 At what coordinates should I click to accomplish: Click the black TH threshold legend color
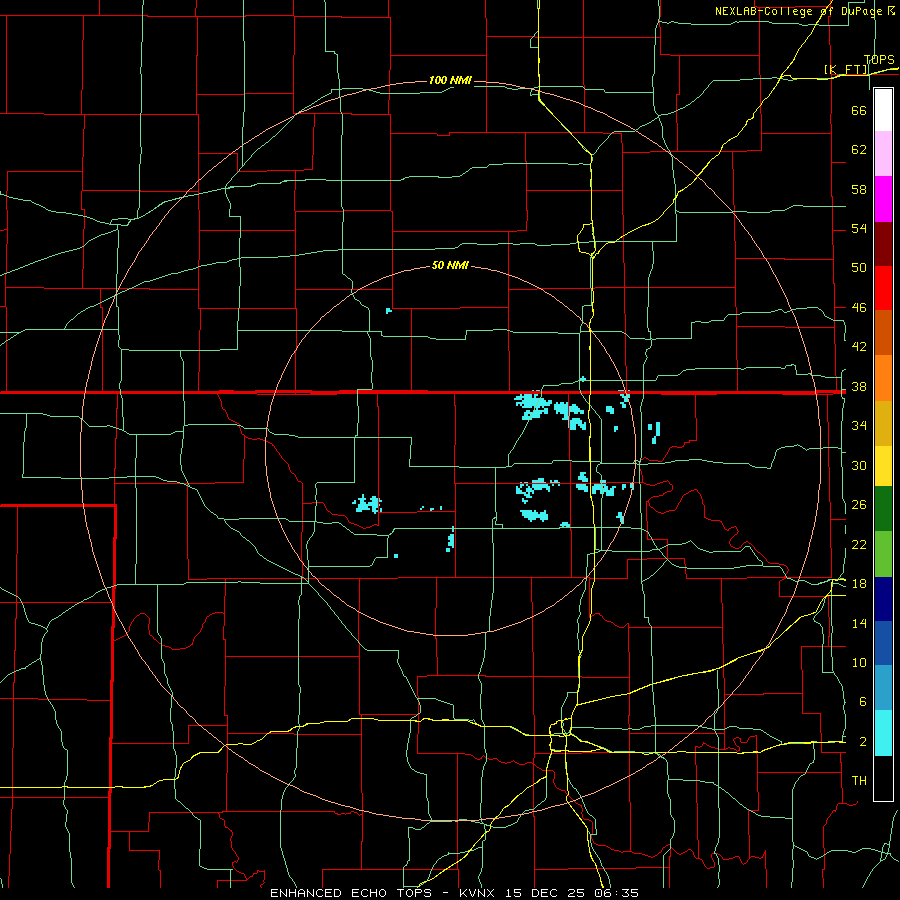[883, 778]
